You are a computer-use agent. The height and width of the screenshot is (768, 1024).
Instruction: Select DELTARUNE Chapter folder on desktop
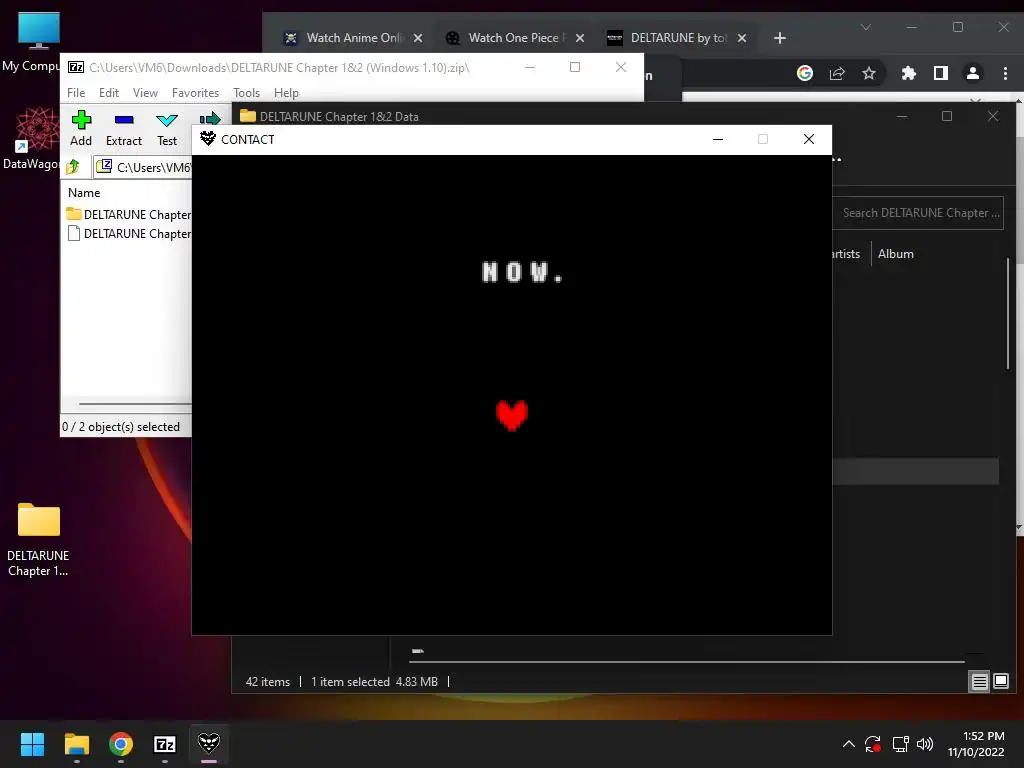click(39, 539)
